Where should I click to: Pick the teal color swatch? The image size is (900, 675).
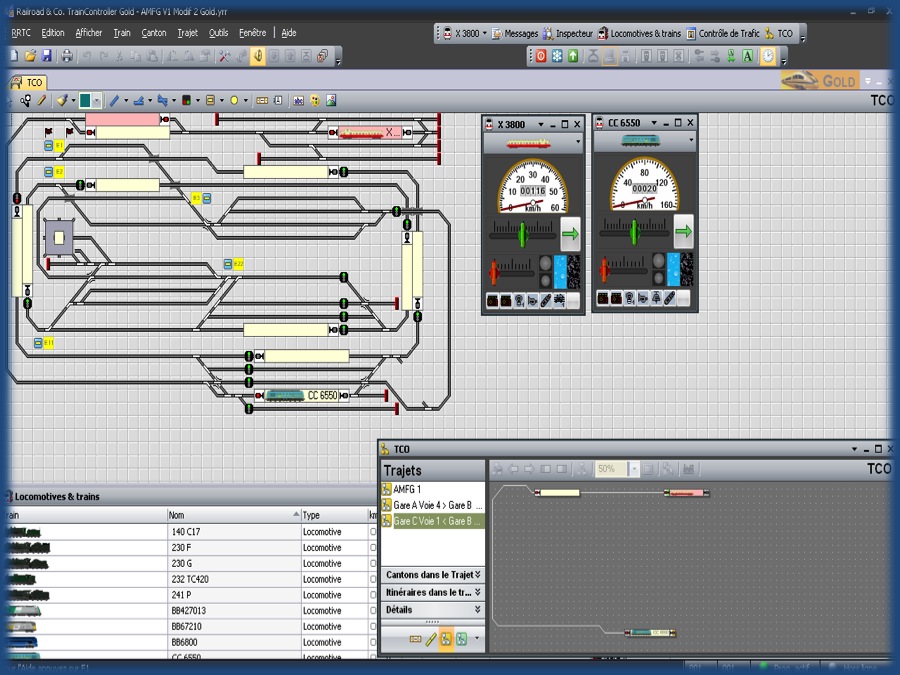85,100
